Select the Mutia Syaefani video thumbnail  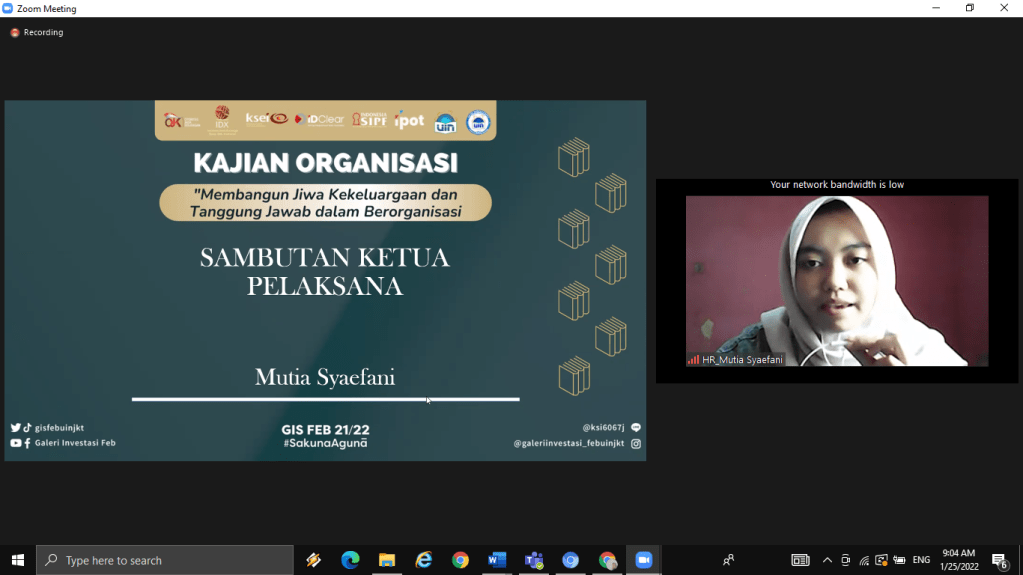click(836, 281)
